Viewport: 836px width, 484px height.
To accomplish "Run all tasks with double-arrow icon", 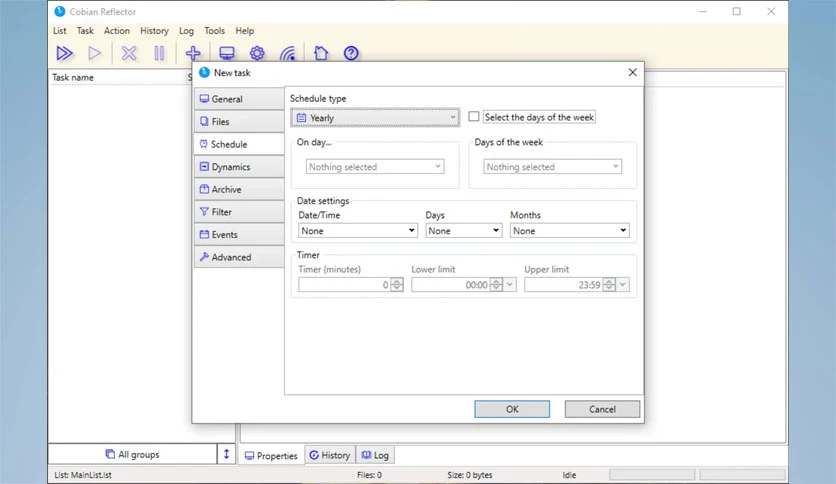I will coord(65,53).
